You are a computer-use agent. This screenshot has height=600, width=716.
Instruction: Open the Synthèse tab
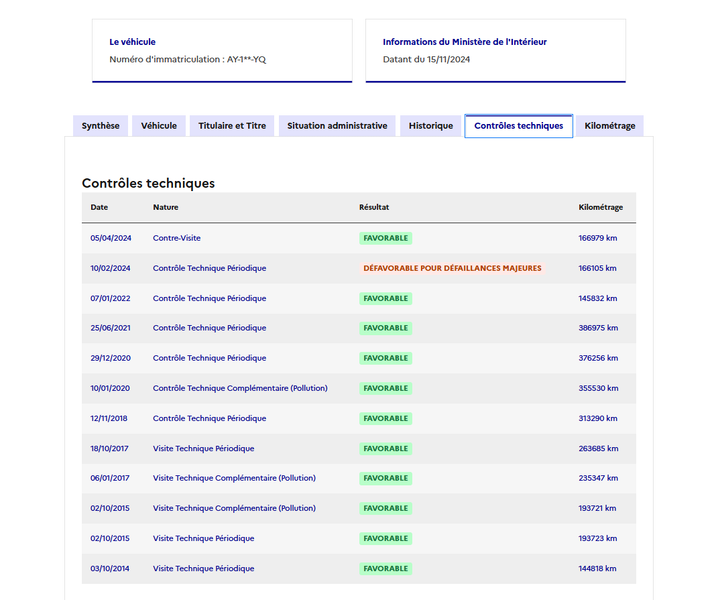(100, 126)
